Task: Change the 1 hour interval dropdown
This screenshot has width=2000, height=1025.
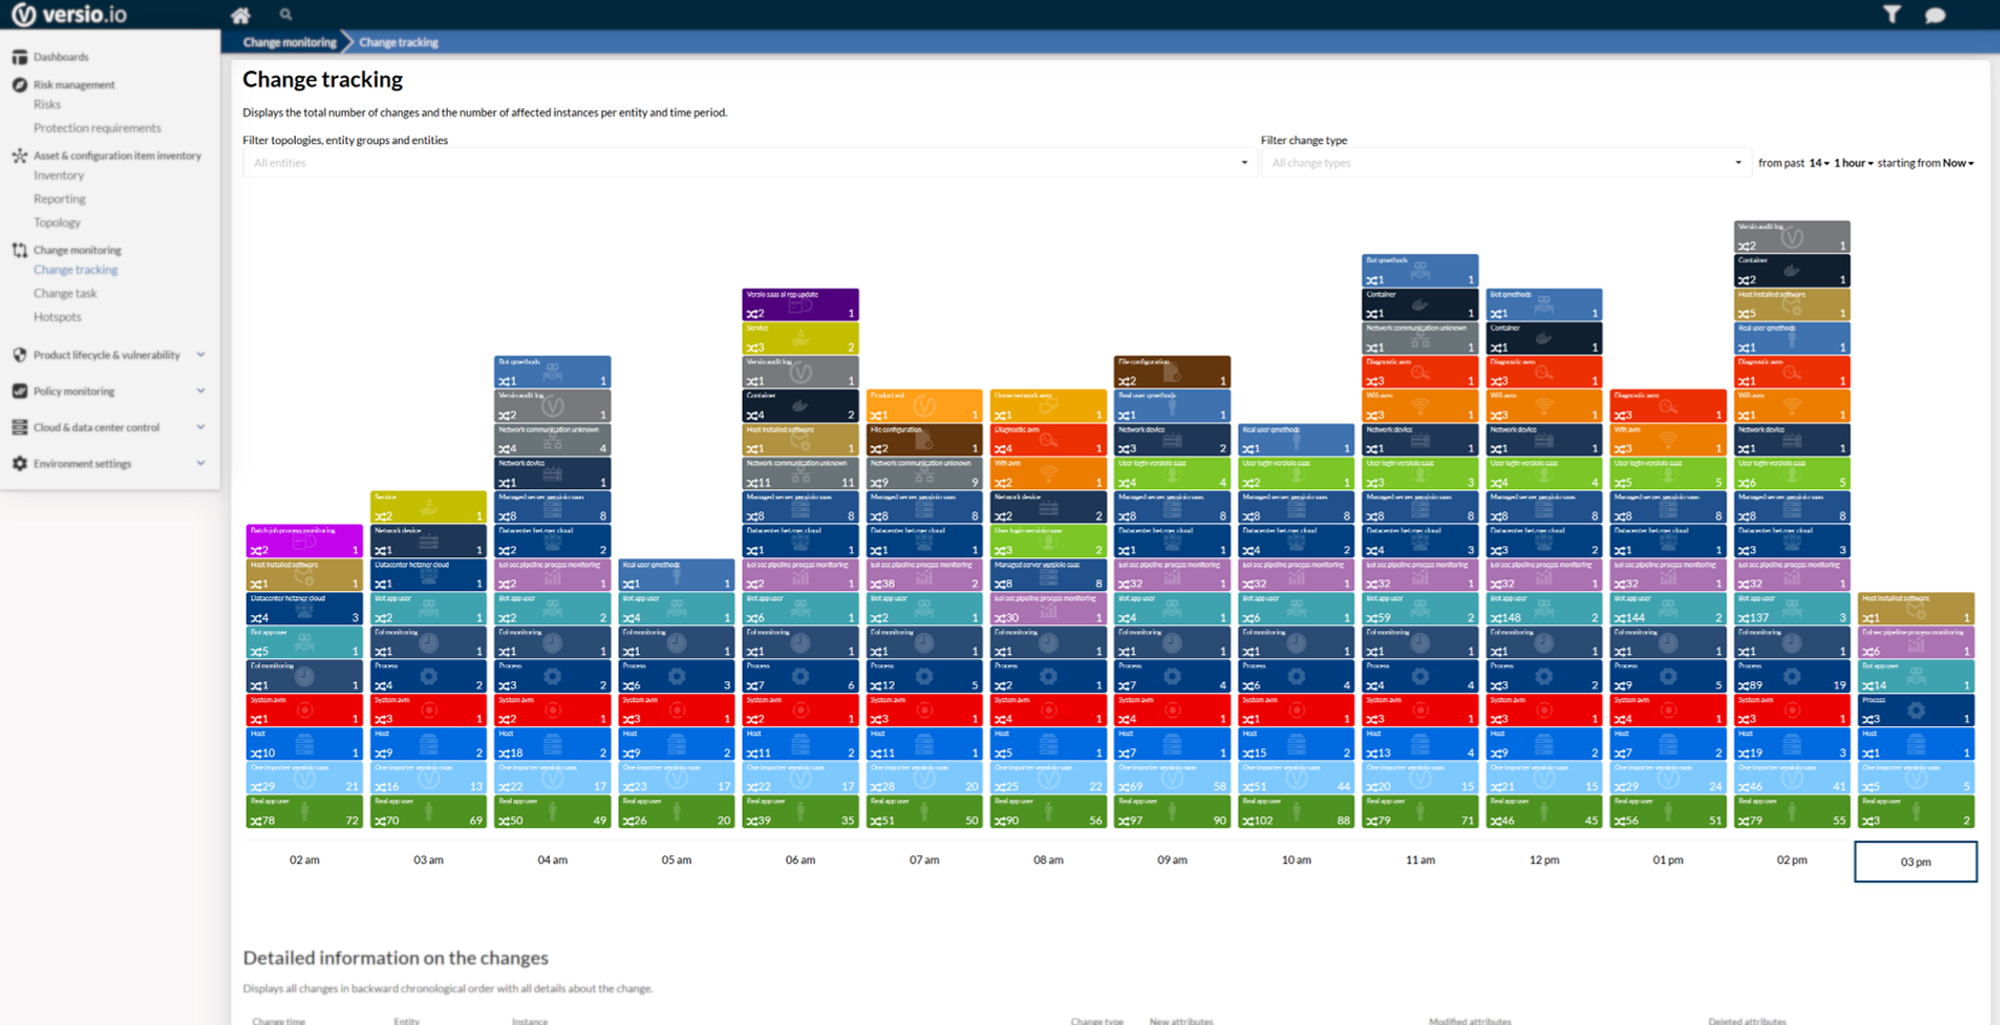Action: point(1853,163)
